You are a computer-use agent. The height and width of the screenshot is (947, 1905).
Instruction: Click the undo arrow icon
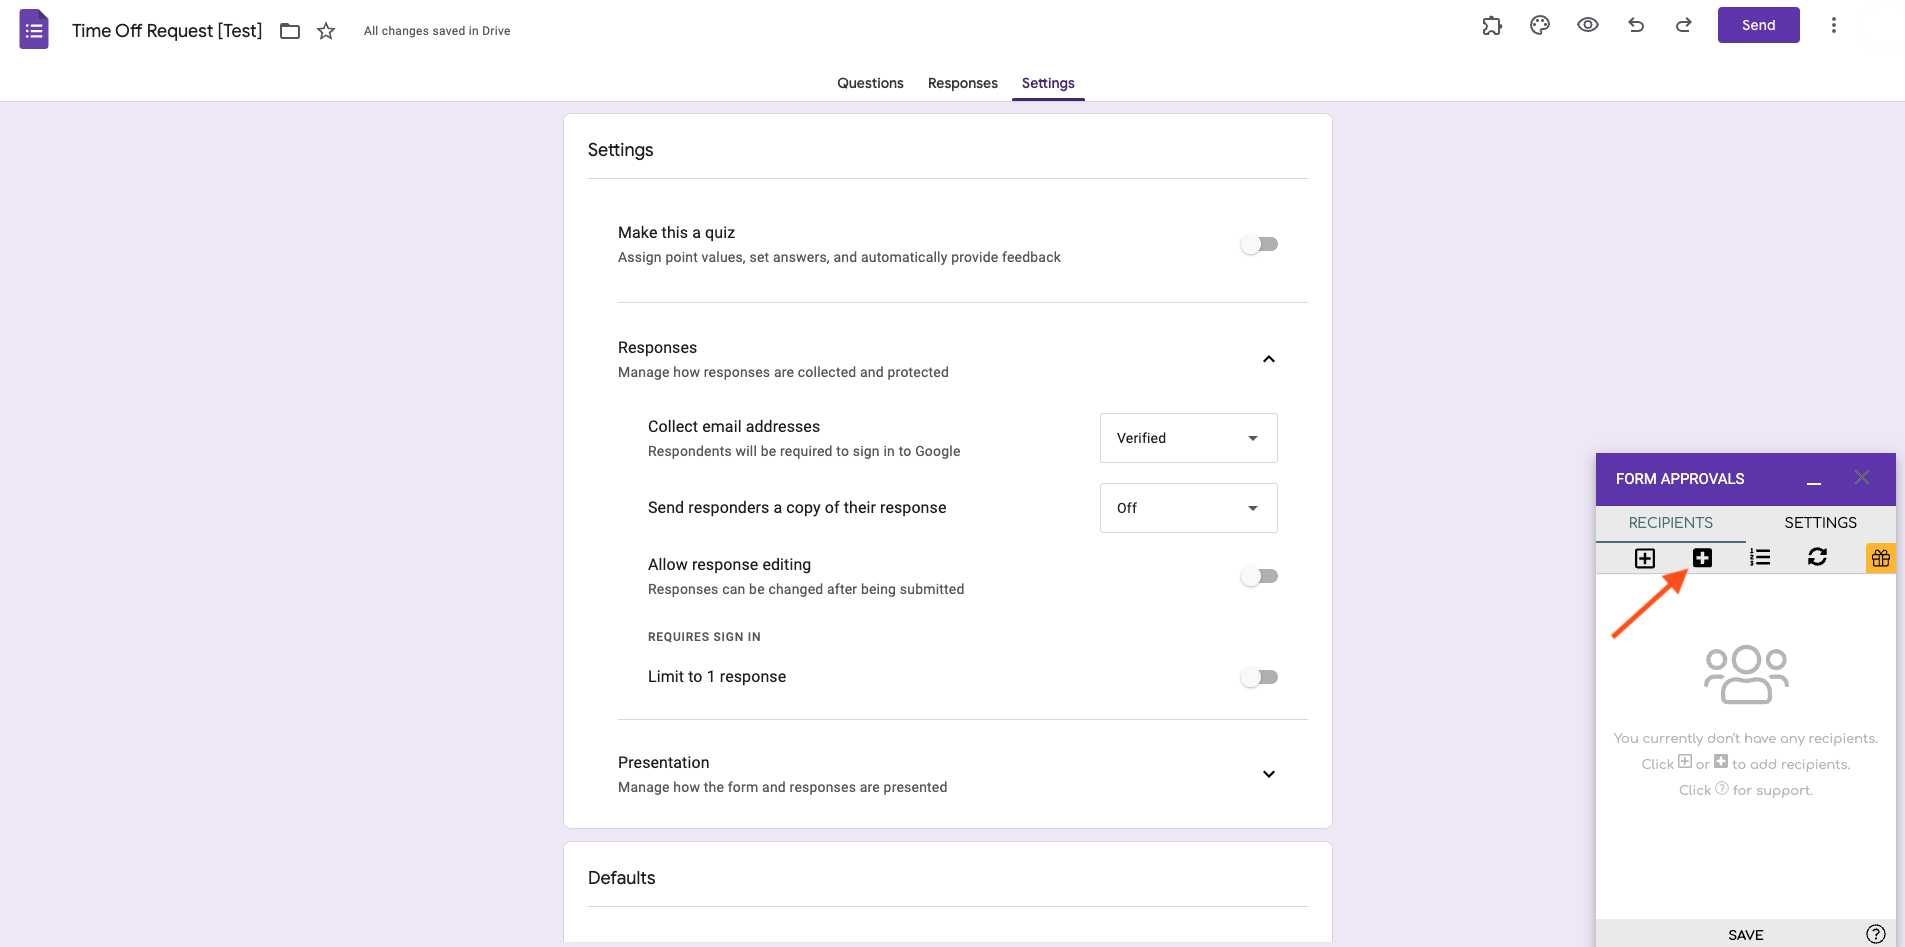[1636, 26]
